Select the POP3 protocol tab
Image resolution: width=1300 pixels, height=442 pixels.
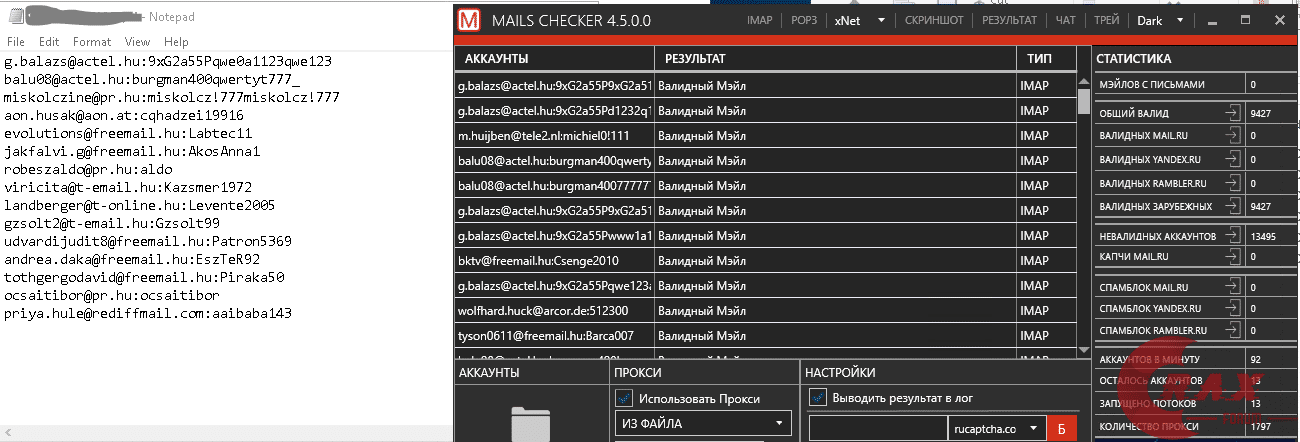(804, 20)
